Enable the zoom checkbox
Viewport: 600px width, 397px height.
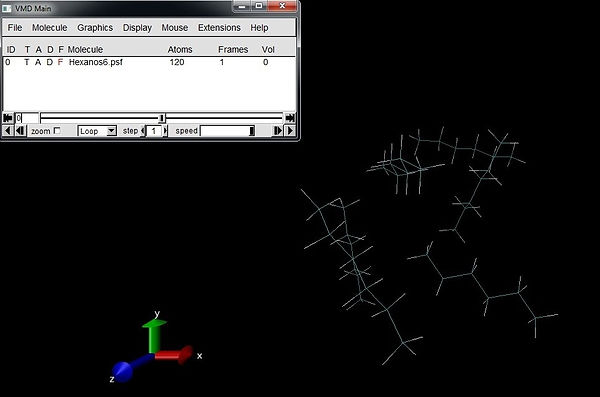click(57, 131)
